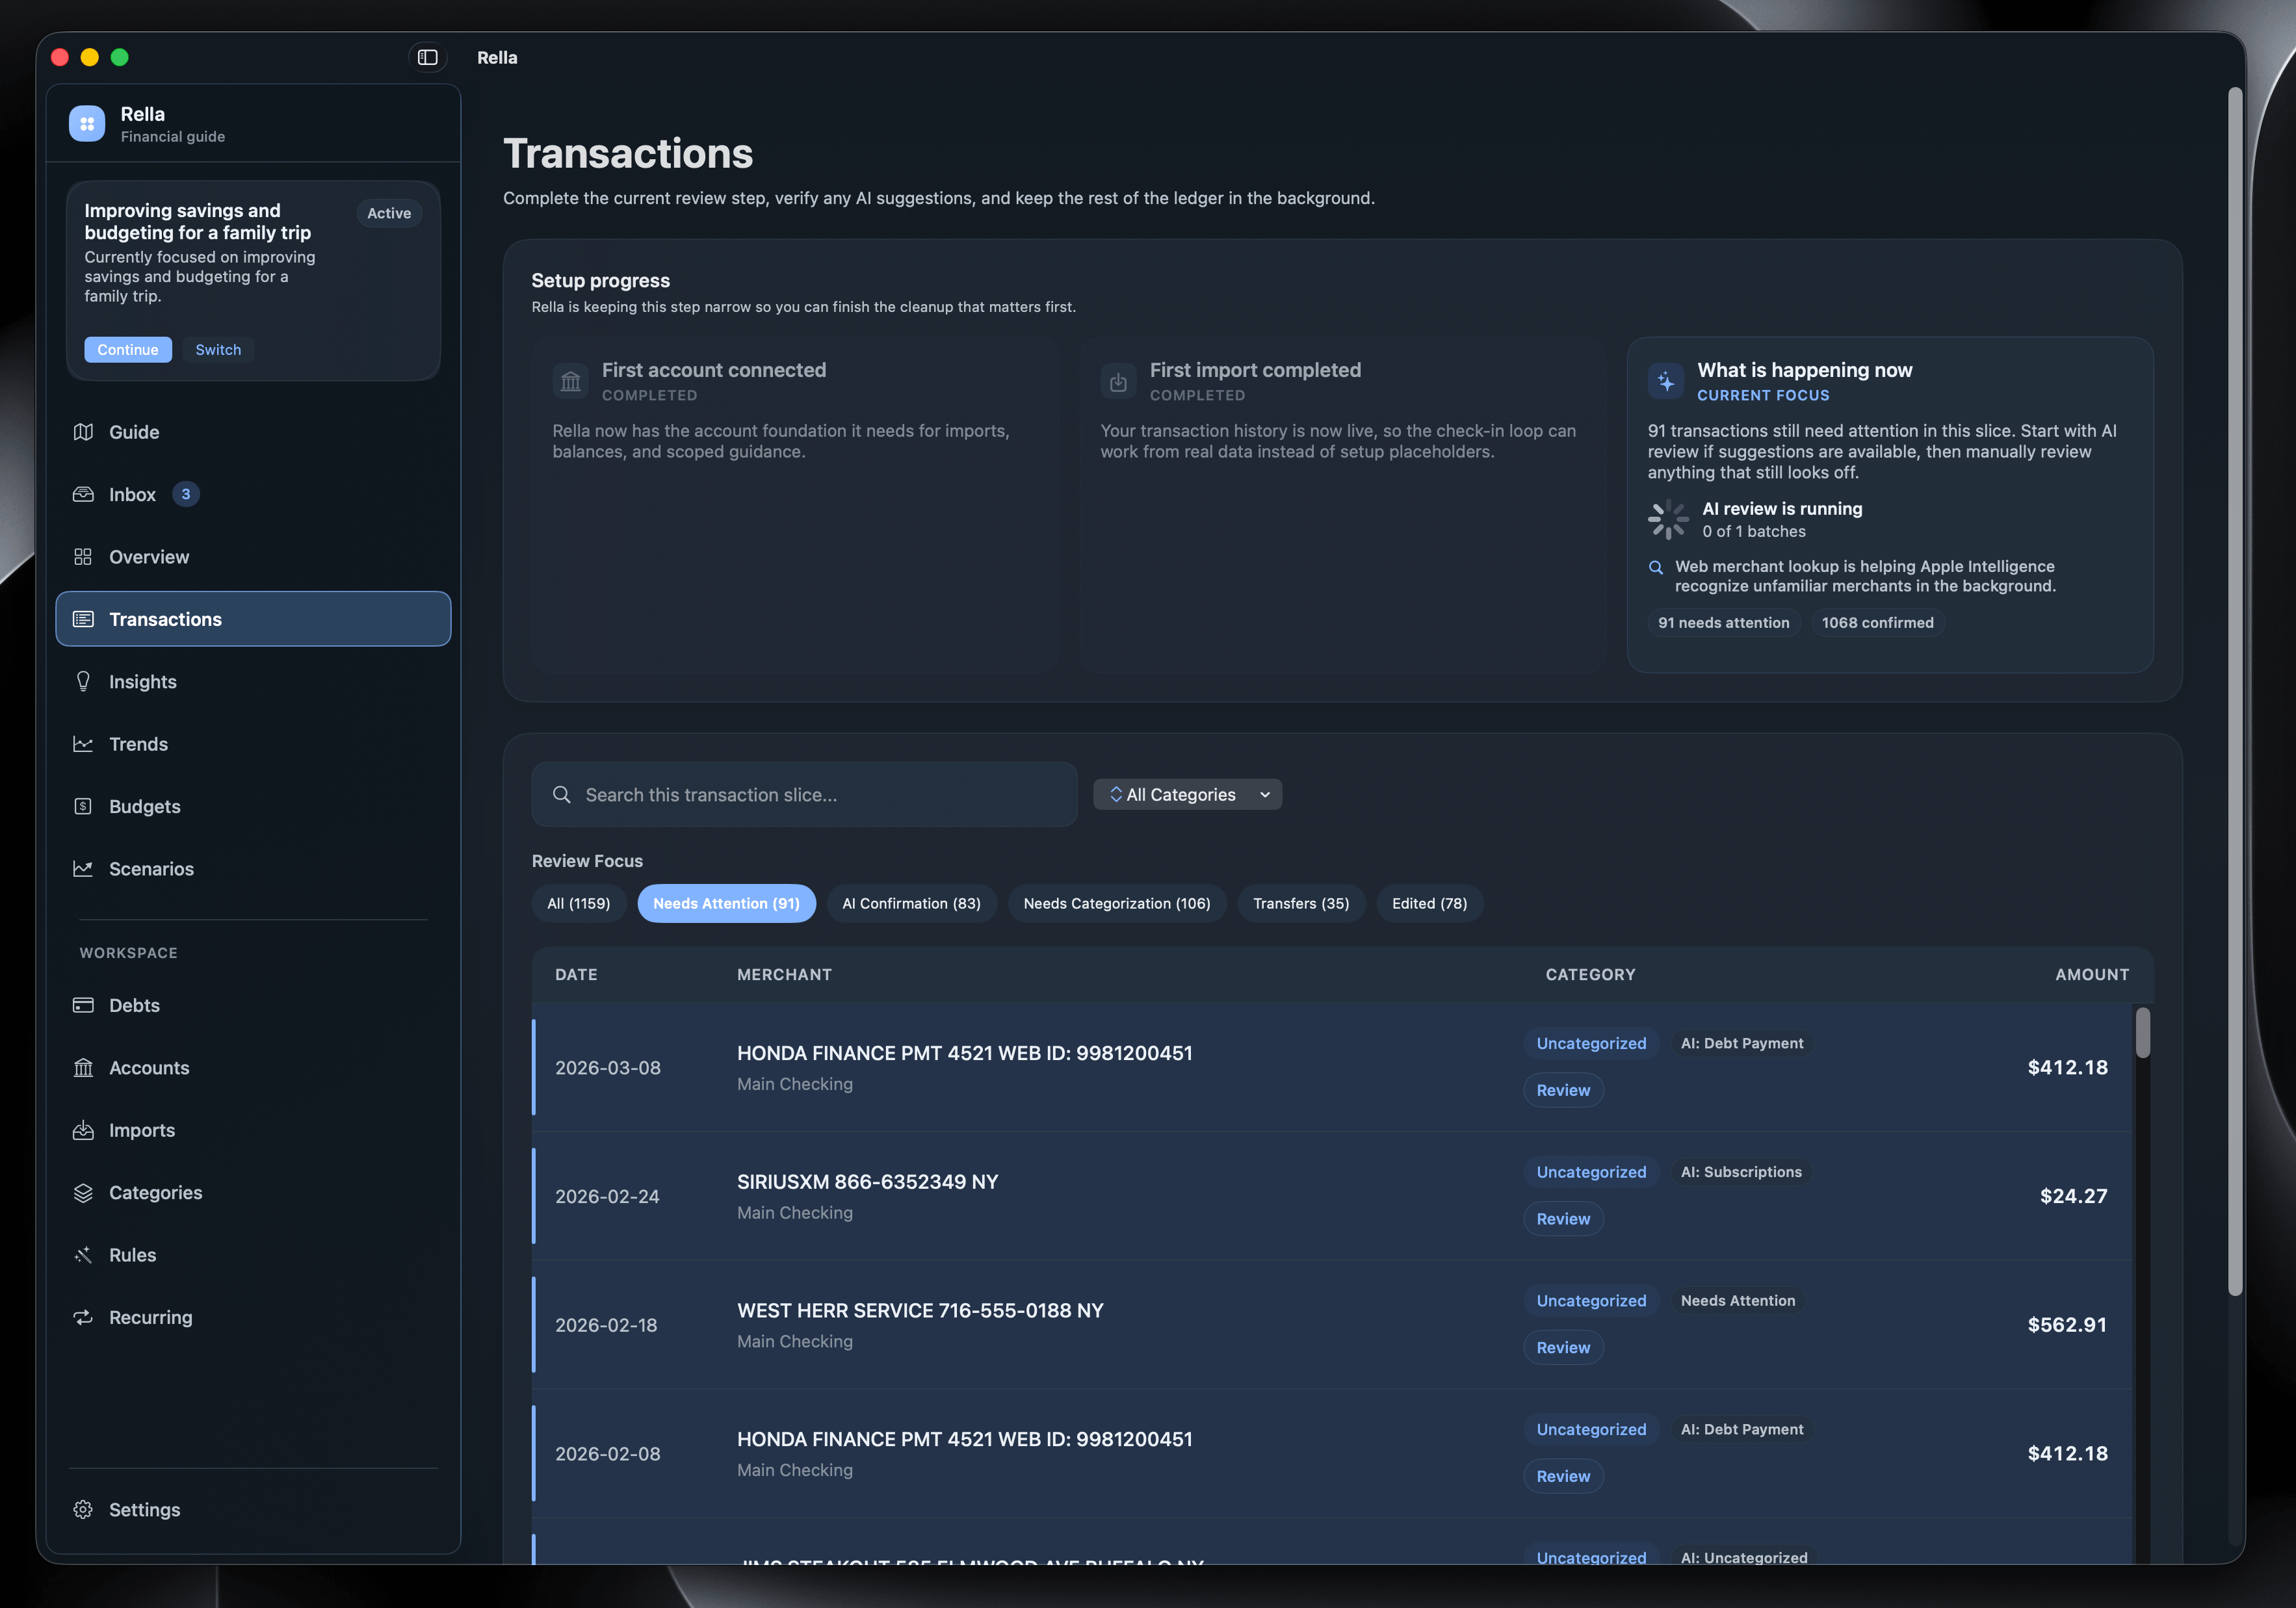Toggle the sidebar visibility icon
The image size is (2296, 1608).
427,57
